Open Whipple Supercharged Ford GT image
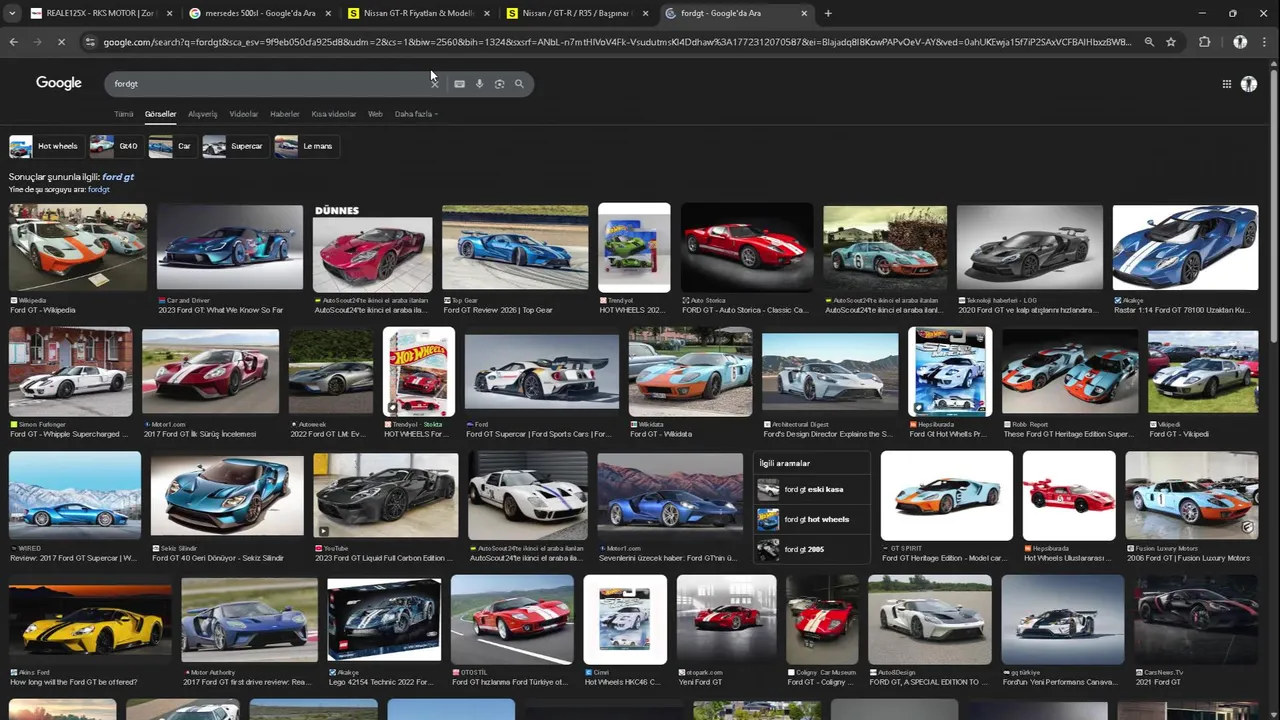 tap(70, 371)
